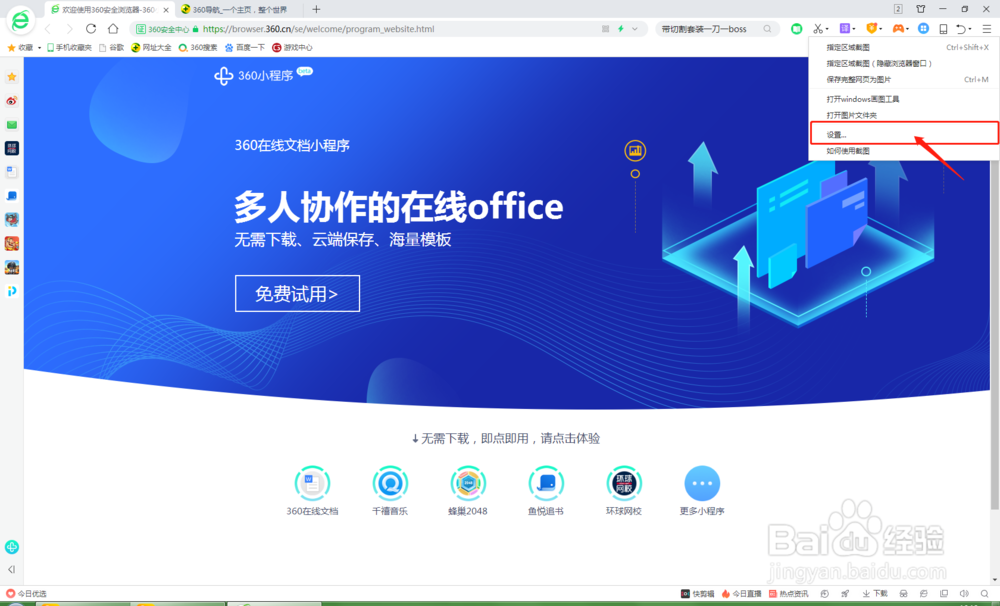Image resolution: width=1000 pixels, height=606 pixels.
Task: Click the scissors screenshot tool icon
Action: [x=818, y=29]
